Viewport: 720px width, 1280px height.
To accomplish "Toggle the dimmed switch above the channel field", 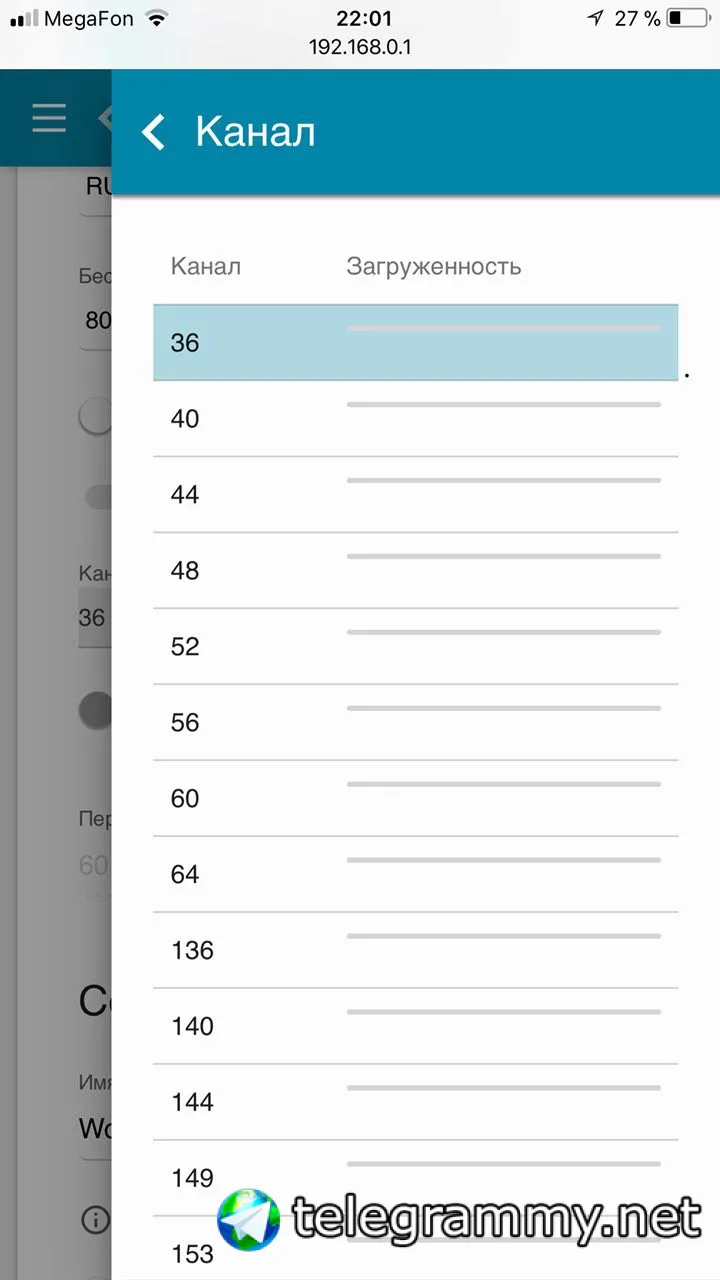I will point(97,418).
